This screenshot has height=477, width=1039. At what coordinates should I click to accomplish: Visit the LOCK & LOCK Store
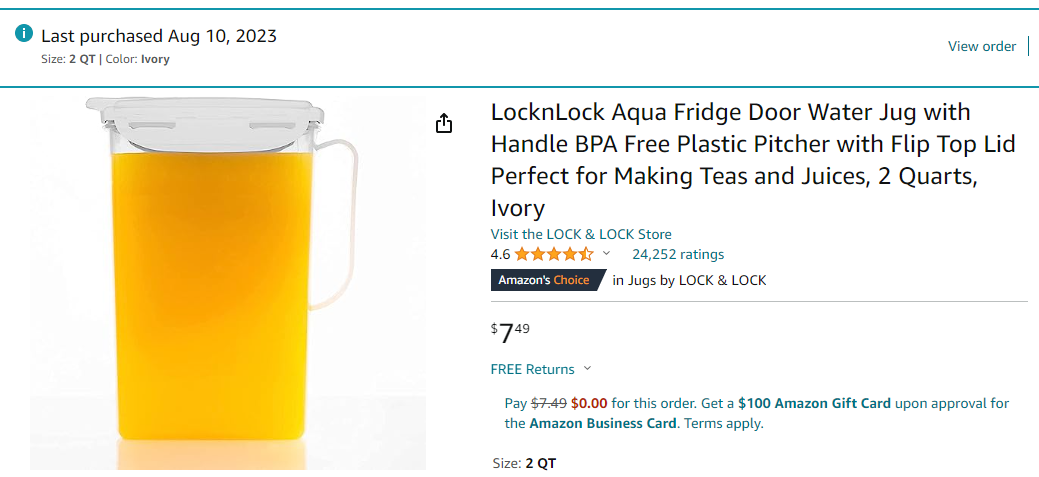[581, 234]
